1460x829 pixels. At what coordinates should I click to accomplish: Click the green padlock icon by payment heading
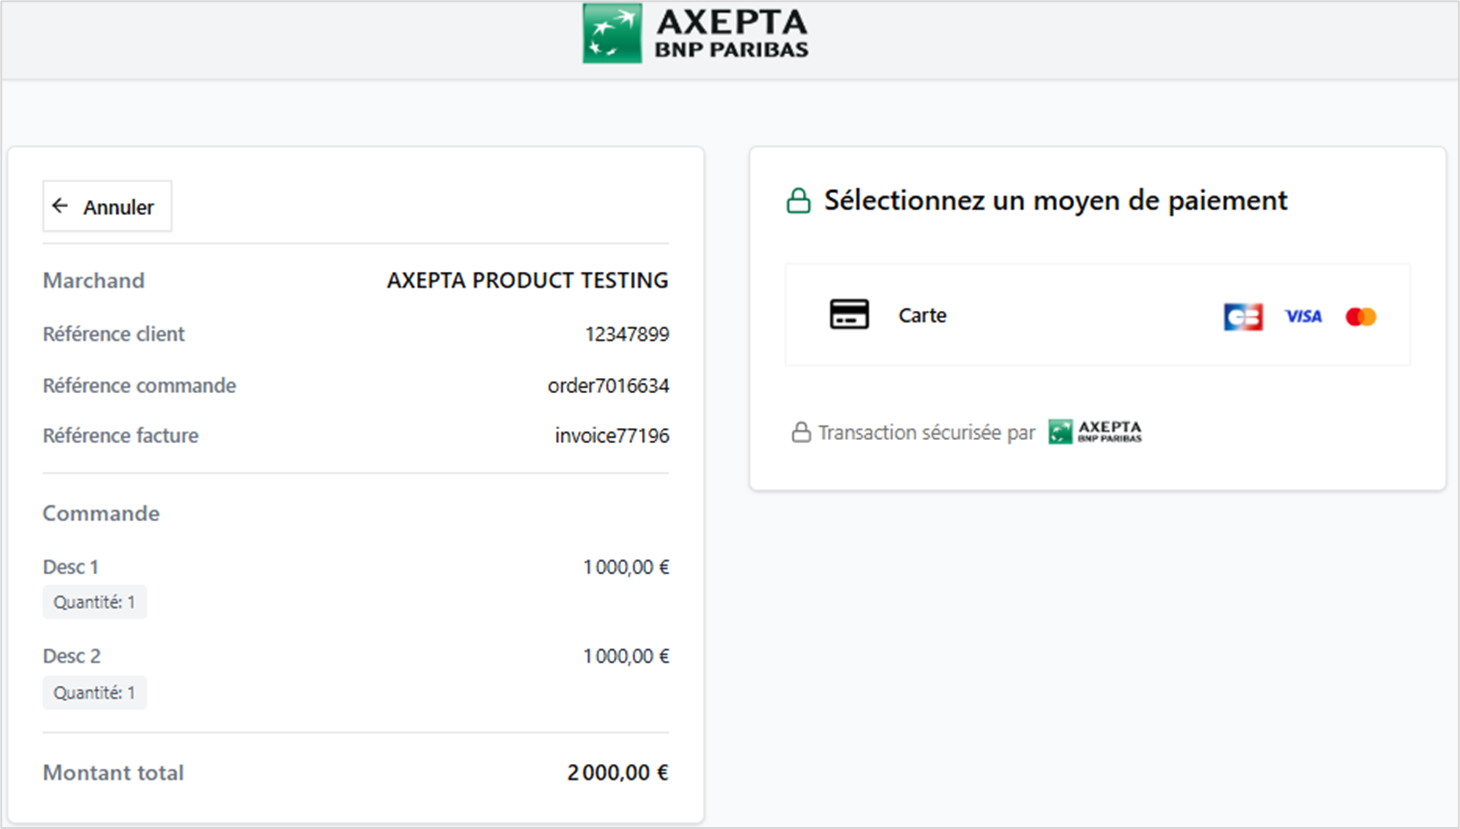pyautogui.click(x=798, y=201)
